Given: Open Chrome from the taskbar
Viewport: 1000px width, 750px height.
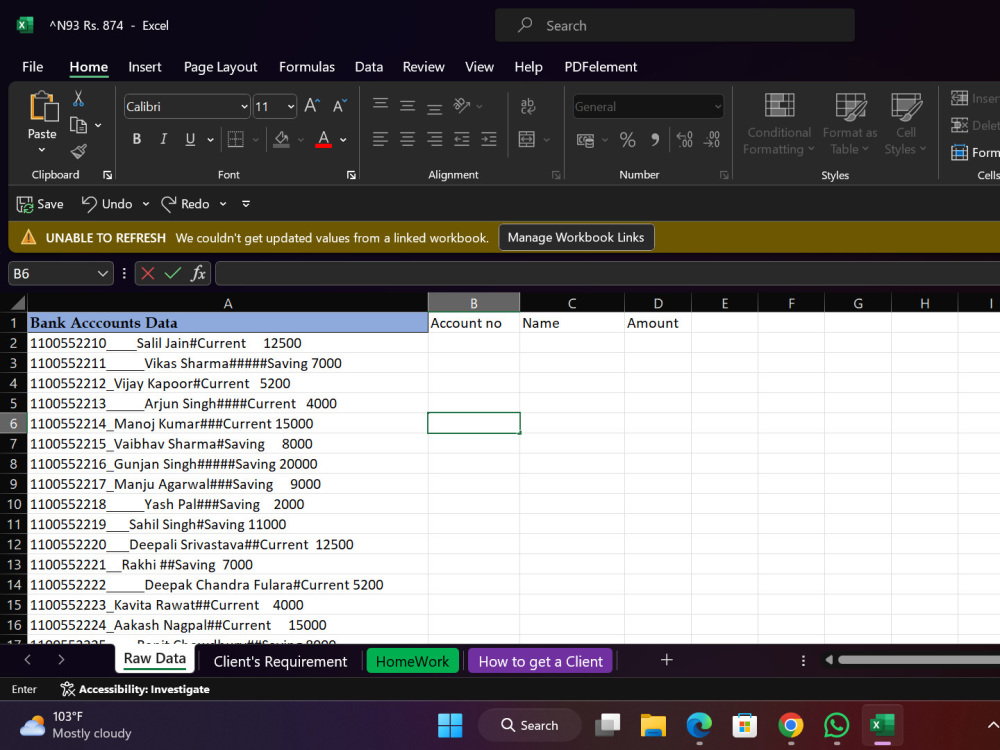Looking at the screenshot, I should (x=791, y=725).
